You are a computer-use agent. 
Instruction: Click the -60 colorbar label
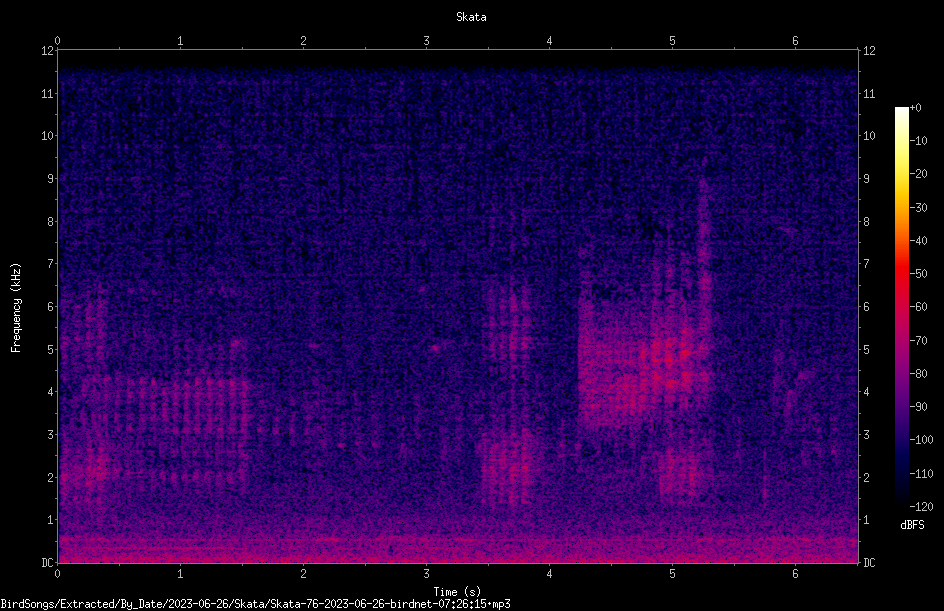click(918, 307)
